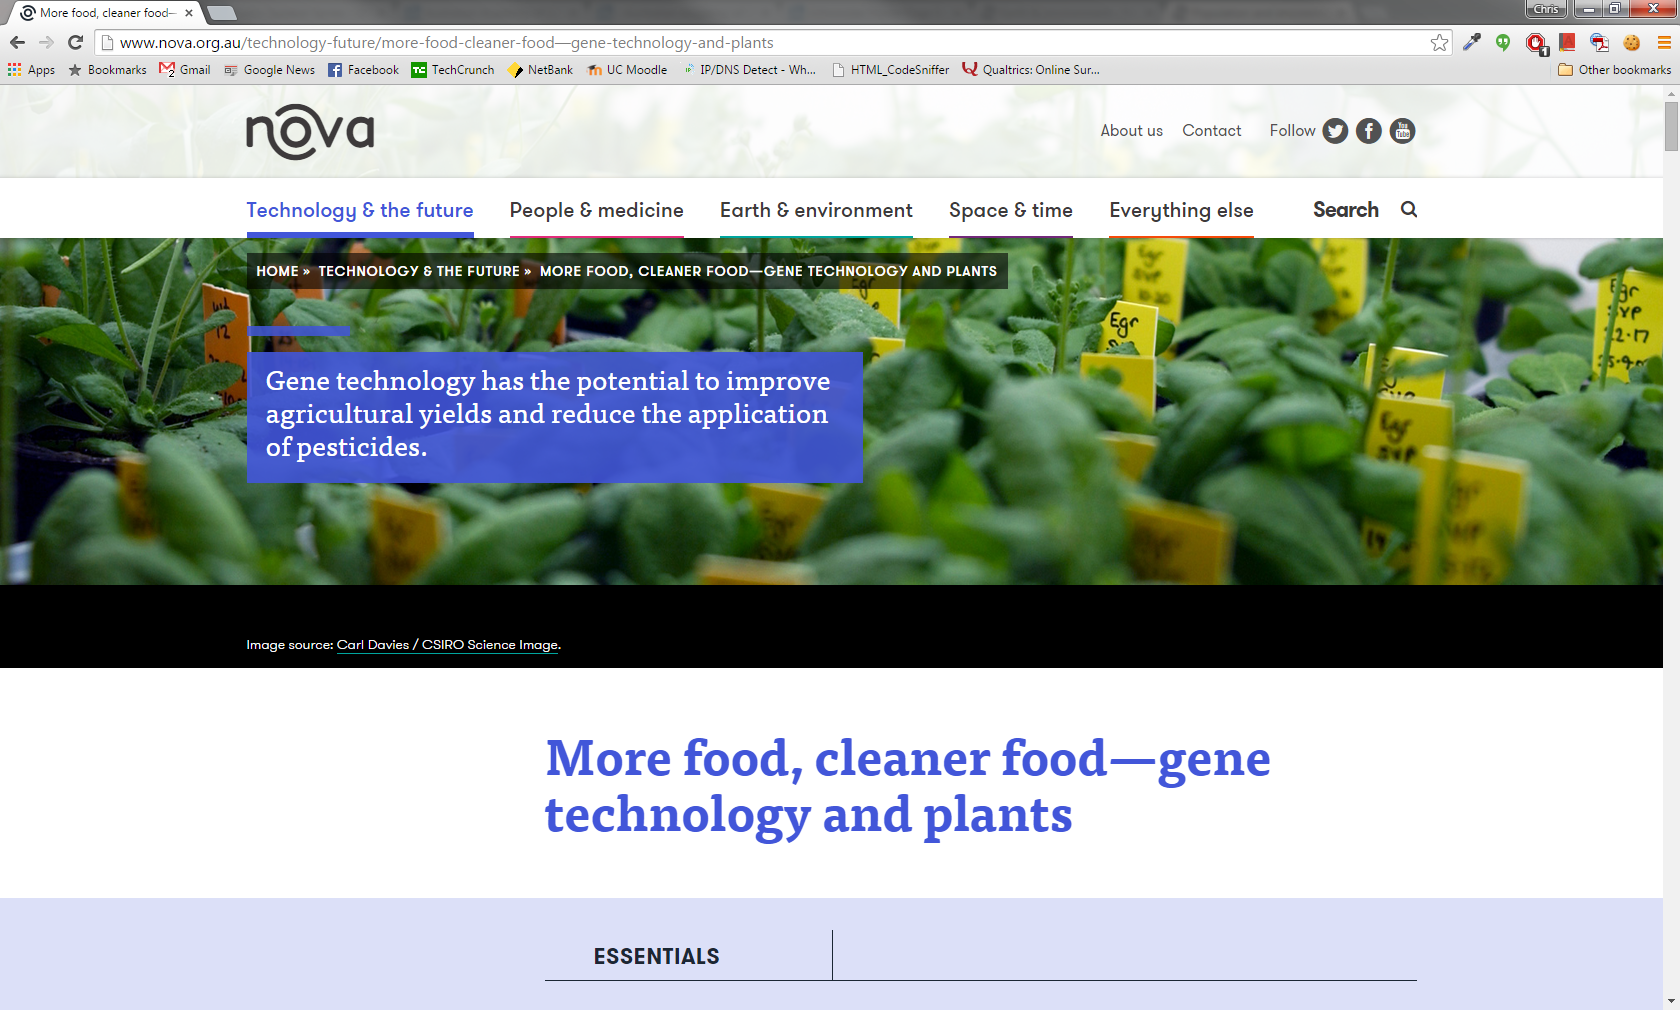Open the HTML_CodeSniffer bookmark
The width and height of the screenshot is (1680, 1010).
(x=891, y=70)
